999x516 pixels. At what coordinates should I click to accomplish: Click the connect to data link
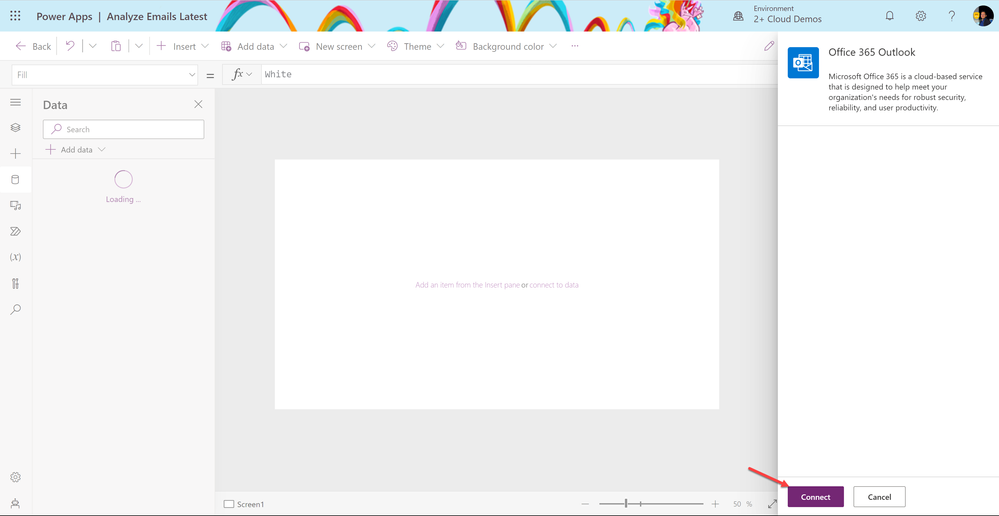coord(554,285)
